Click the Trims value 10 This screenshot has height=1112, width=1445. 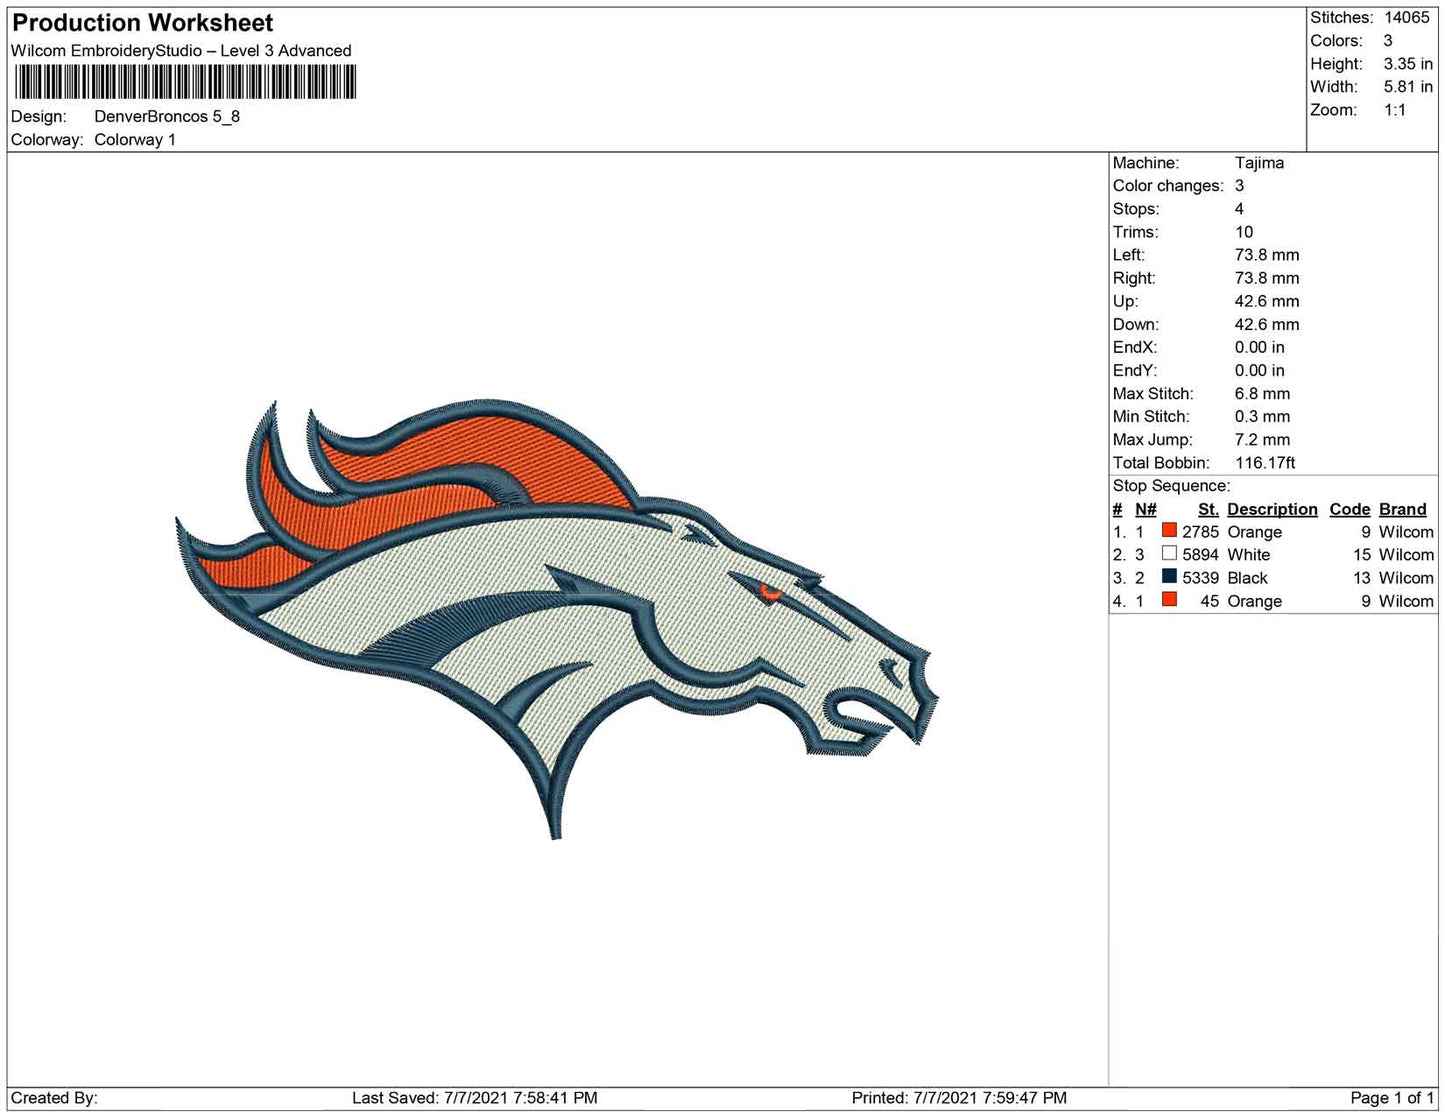click(x=1244, y=231)
